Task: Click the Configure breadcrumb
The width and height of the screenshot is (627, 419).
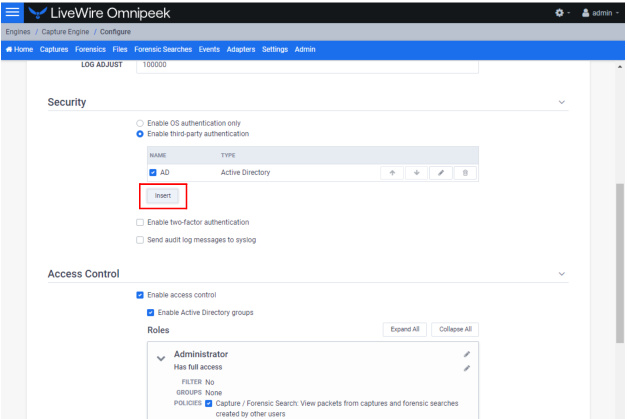Action: (115, 32)
